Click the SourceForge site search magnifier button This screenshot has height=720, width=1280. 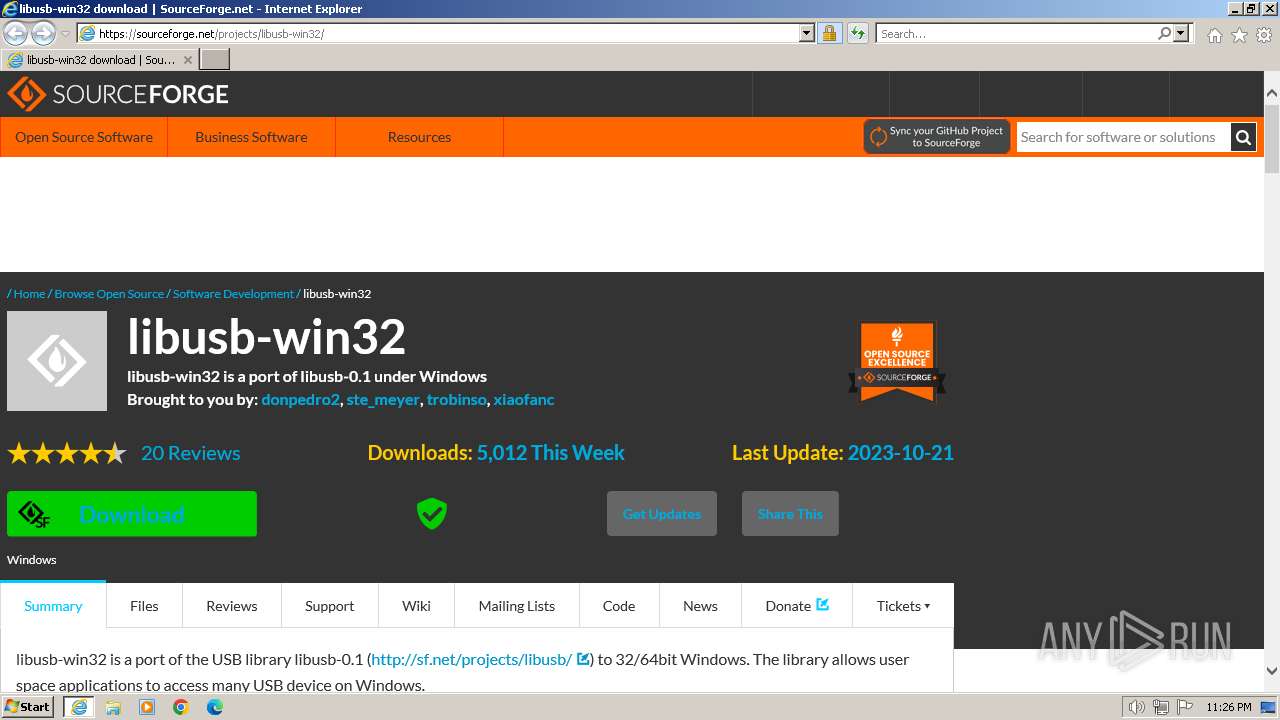pyautogui.click(x=1243, y=137)
